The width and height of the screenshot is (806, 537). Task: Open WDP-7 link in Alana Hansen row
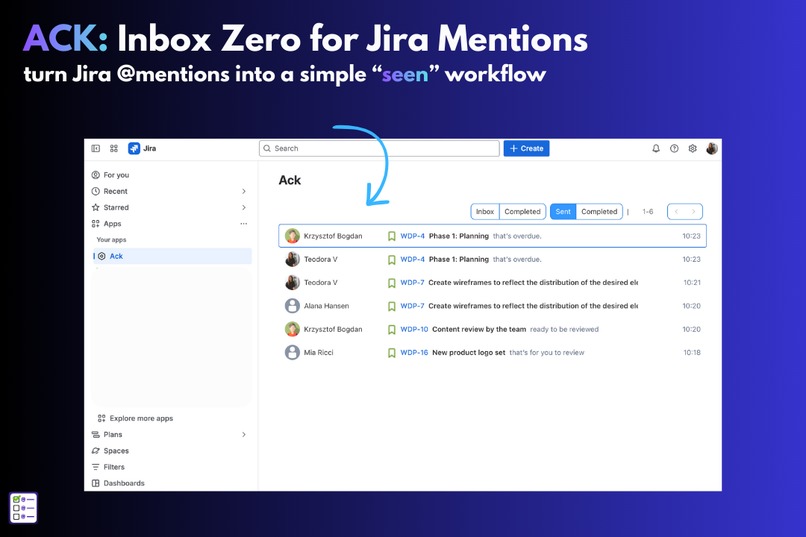(x=412, y=306)
